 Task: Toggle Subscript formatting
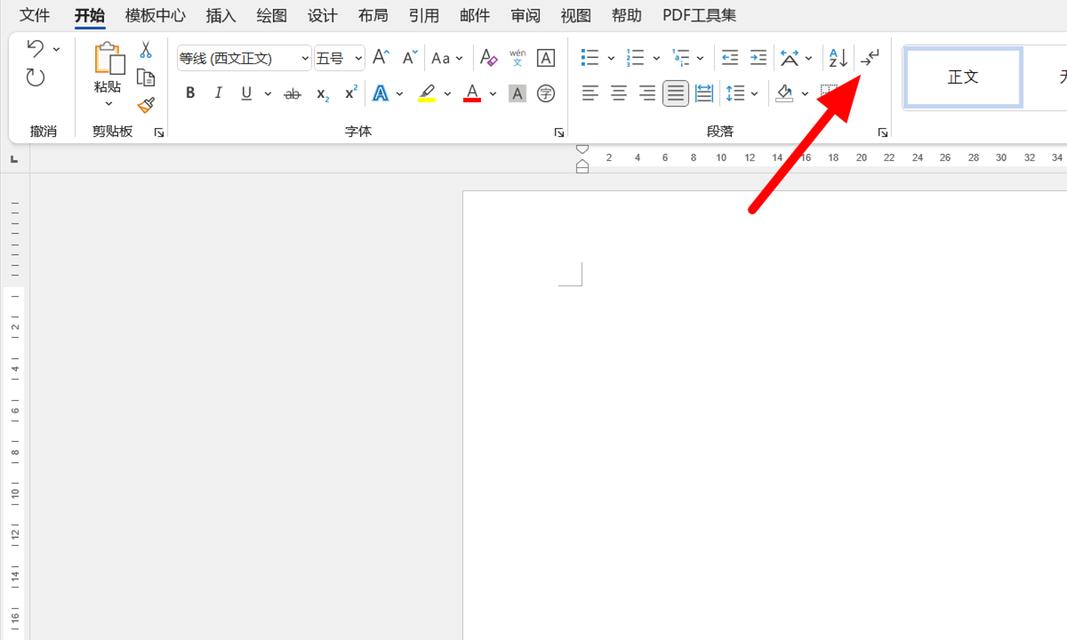tap(323, 94)
